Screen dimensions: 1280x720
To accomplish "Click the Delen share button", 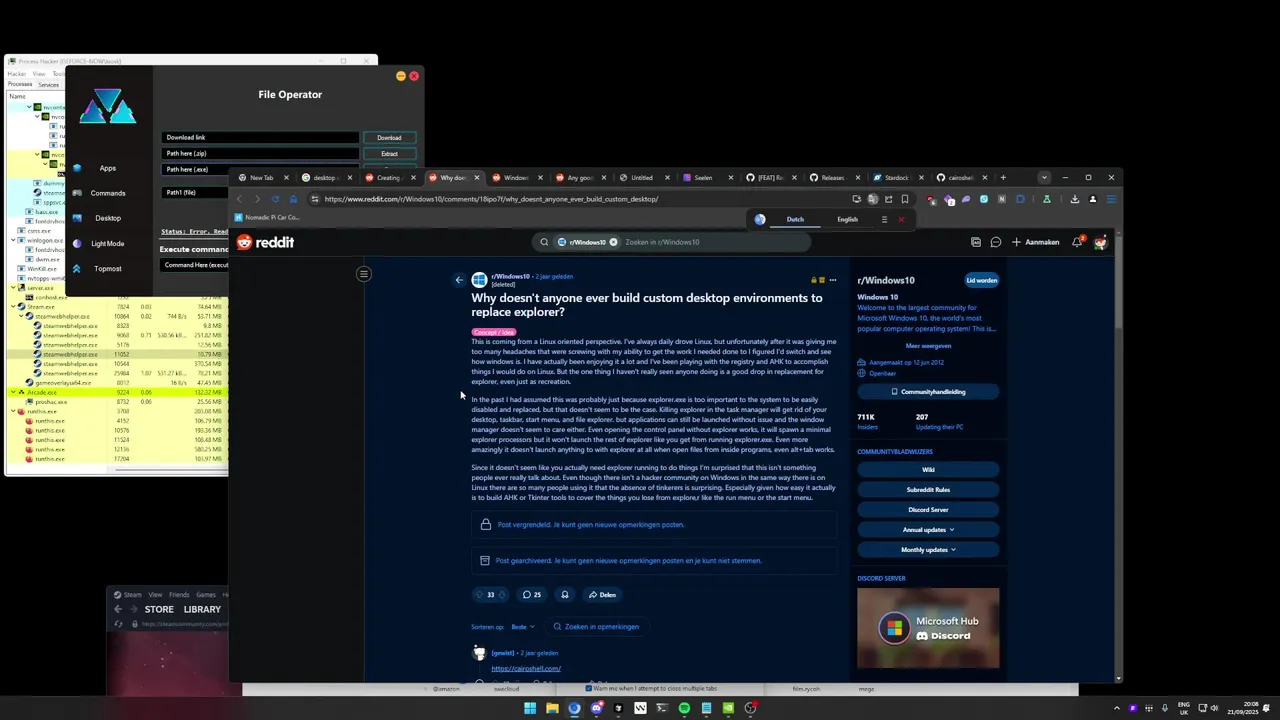I will [x=602, y=595].
